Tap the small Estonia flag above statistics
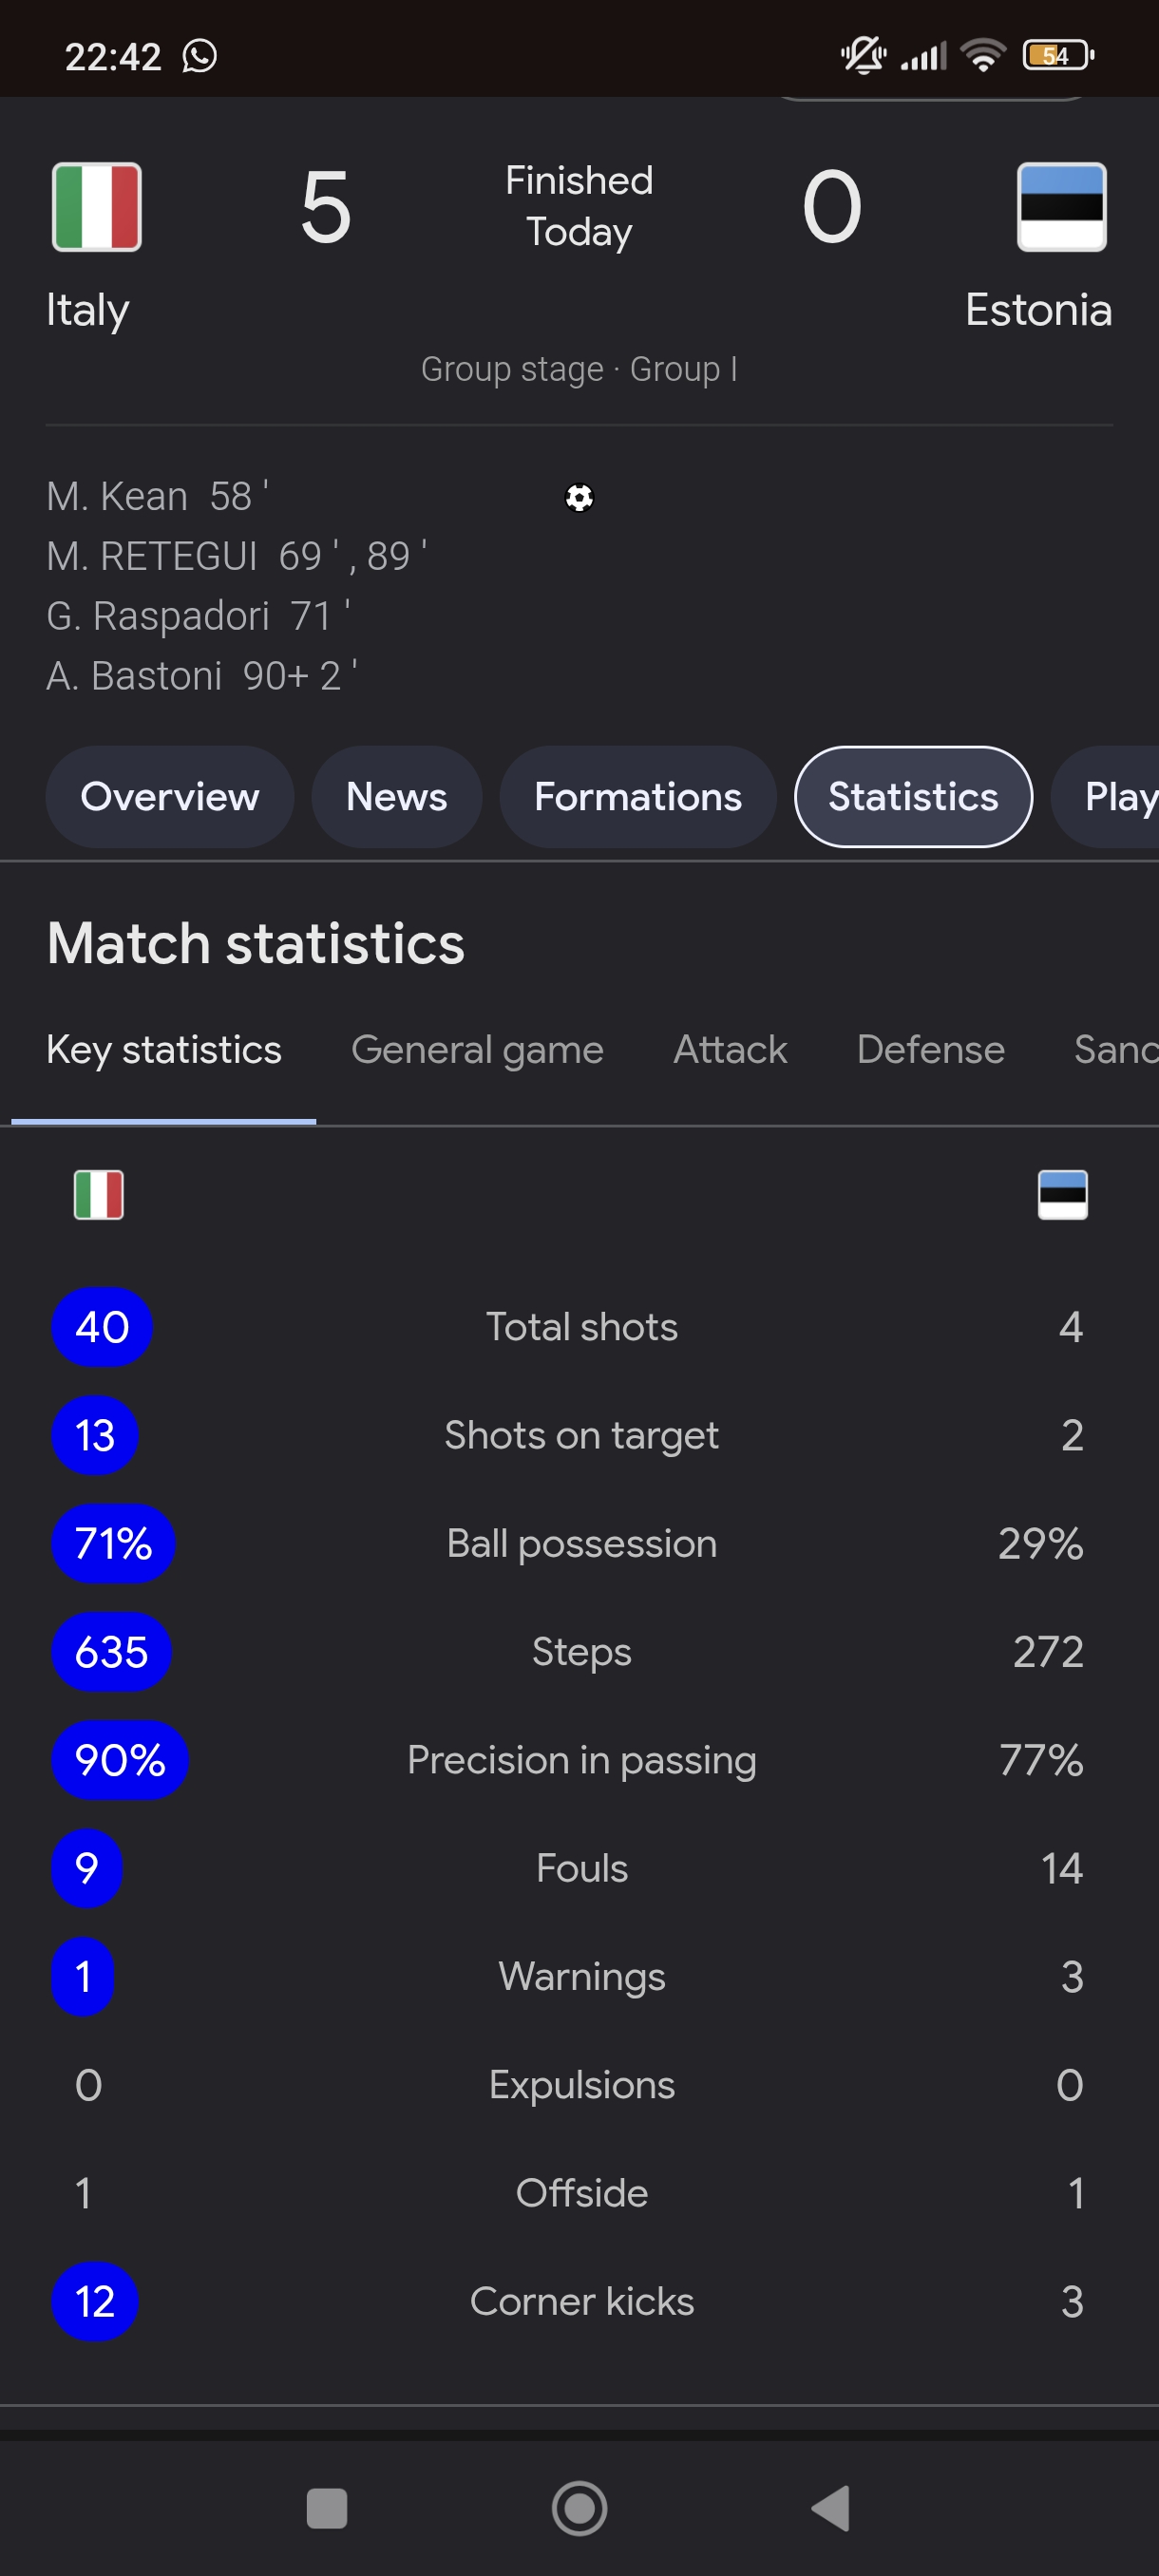1159x2576 pixels. (x=1062, y=1194)
